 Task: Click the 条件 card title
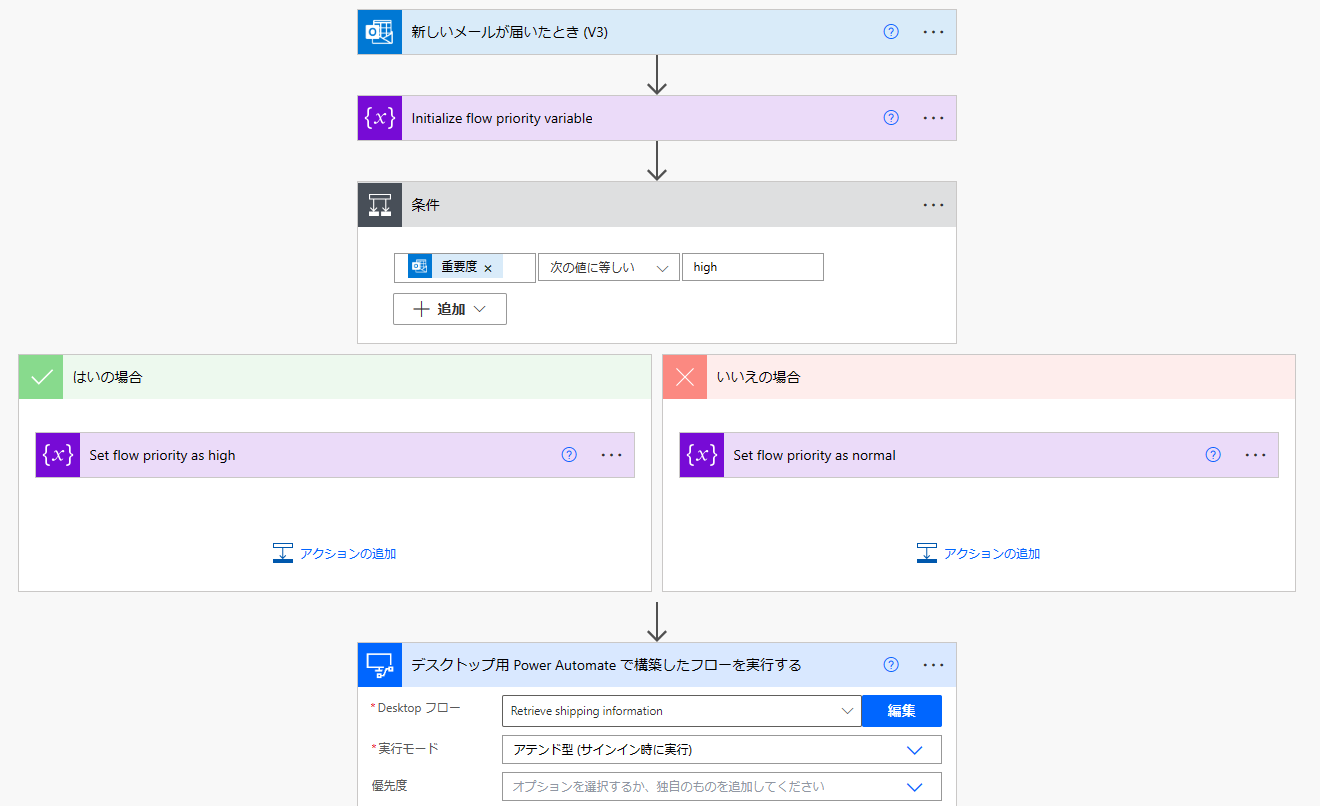tap(426, 204)
